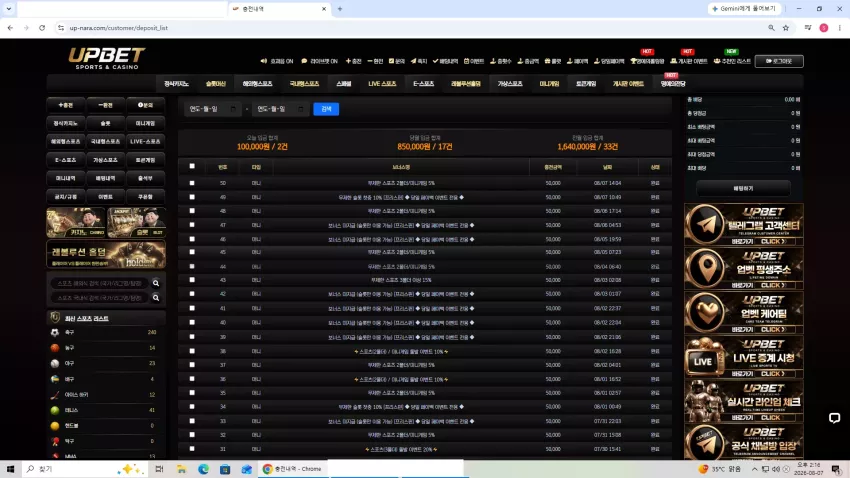Click the Windows taskbar search box
Viewport: 850px width, 478px height.
coord(84,469)
